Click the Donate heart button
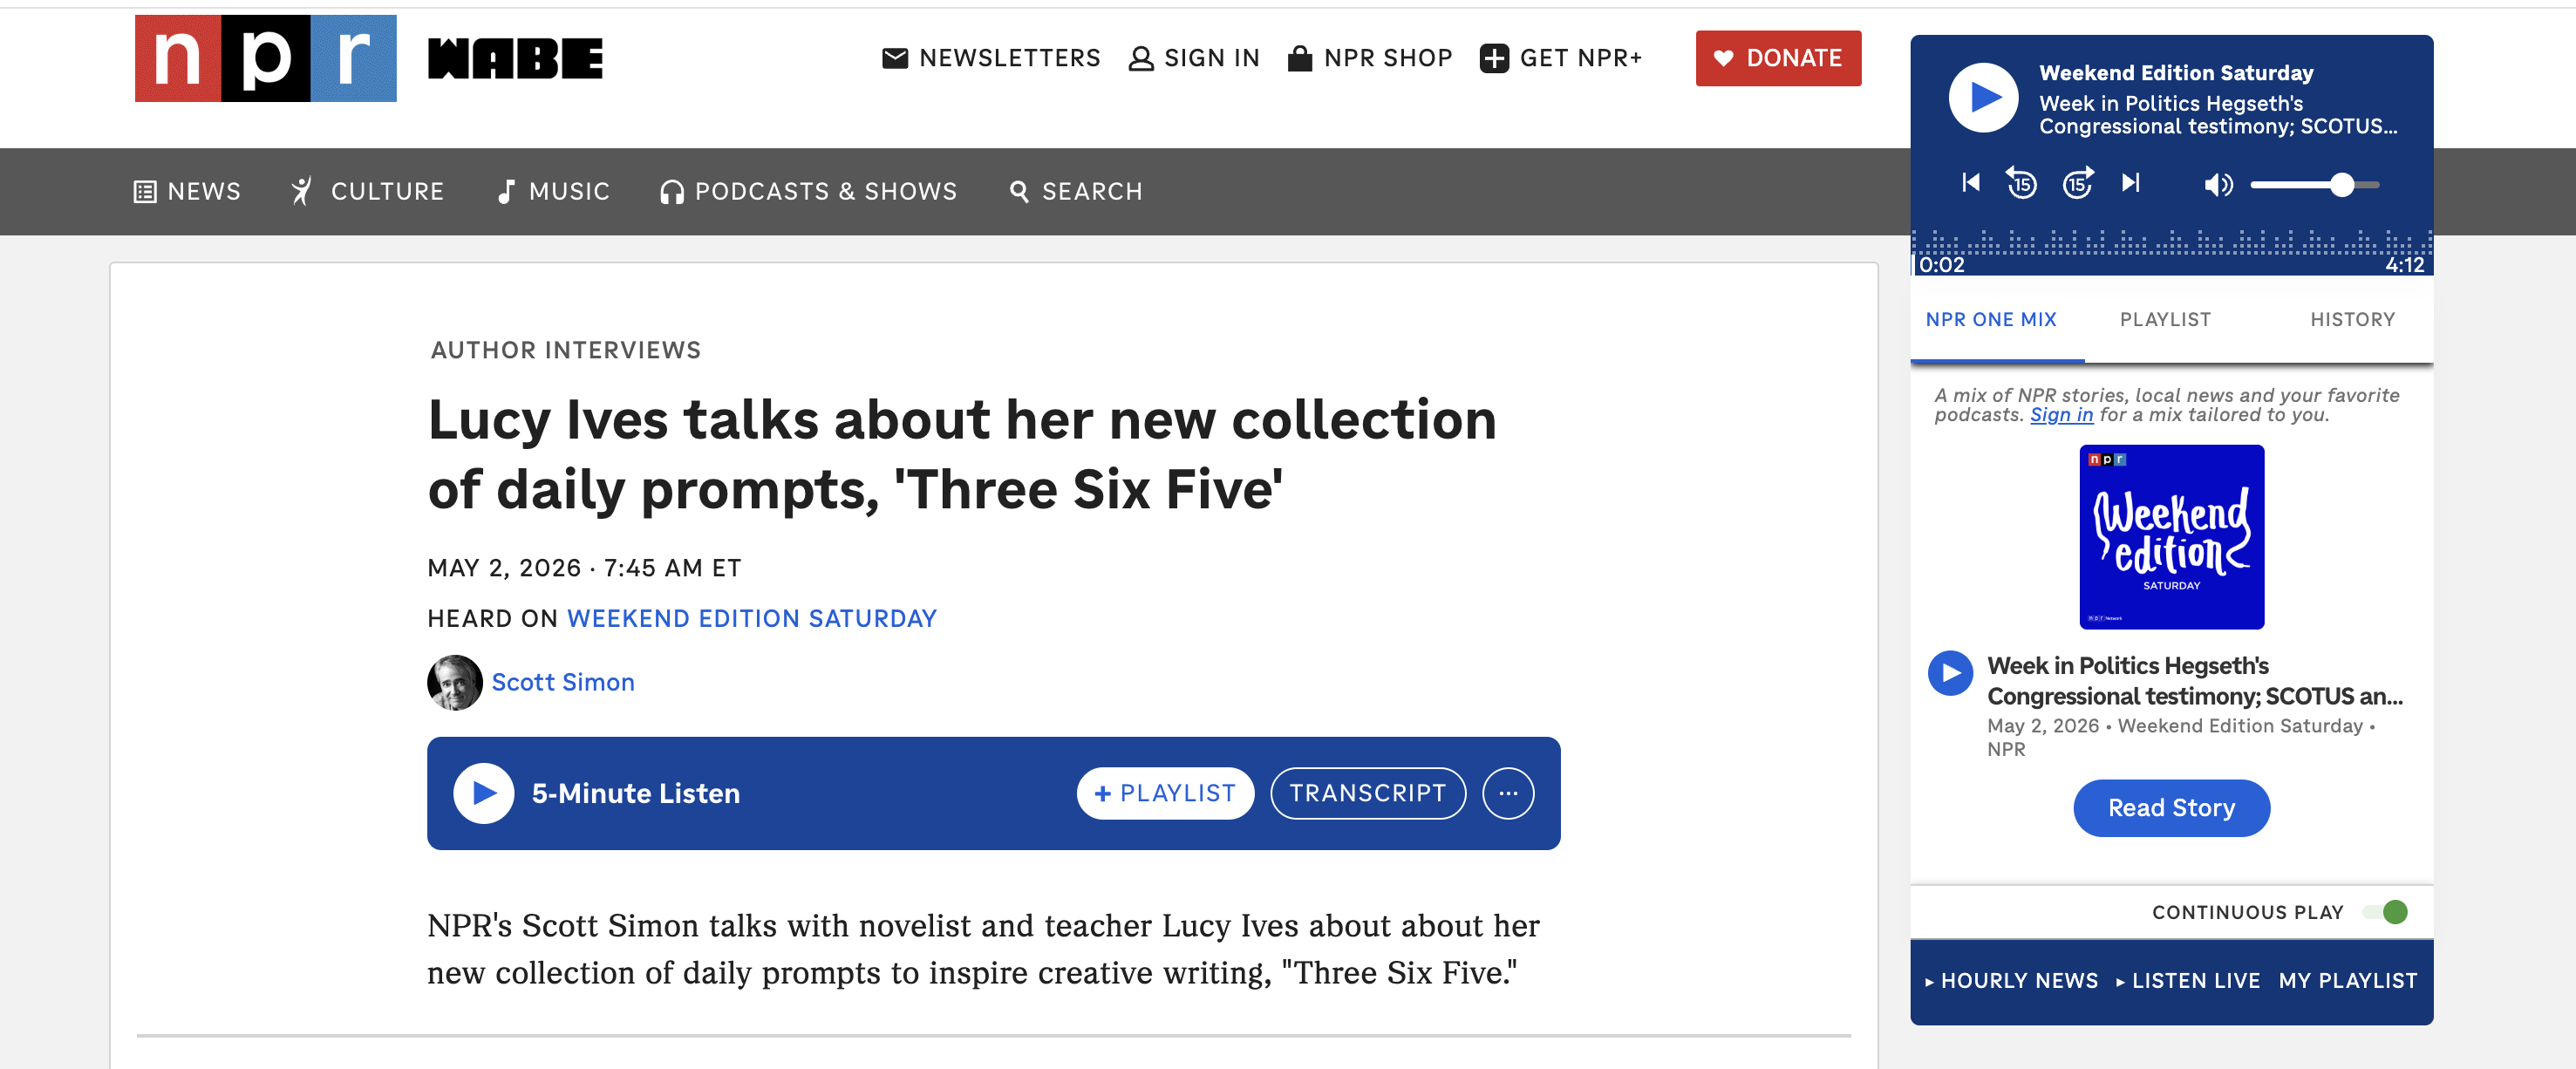Screen dimensions: 2576x1069 (x=1778, y=58)
